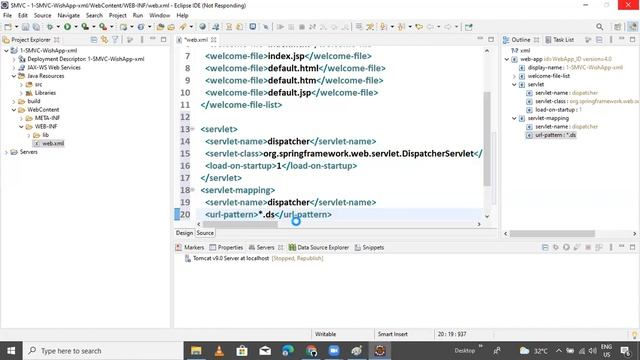This screenshot has width=640, height=360.
Task: Open the File menu
Action: pyautogui.click(x=7, y=16)
